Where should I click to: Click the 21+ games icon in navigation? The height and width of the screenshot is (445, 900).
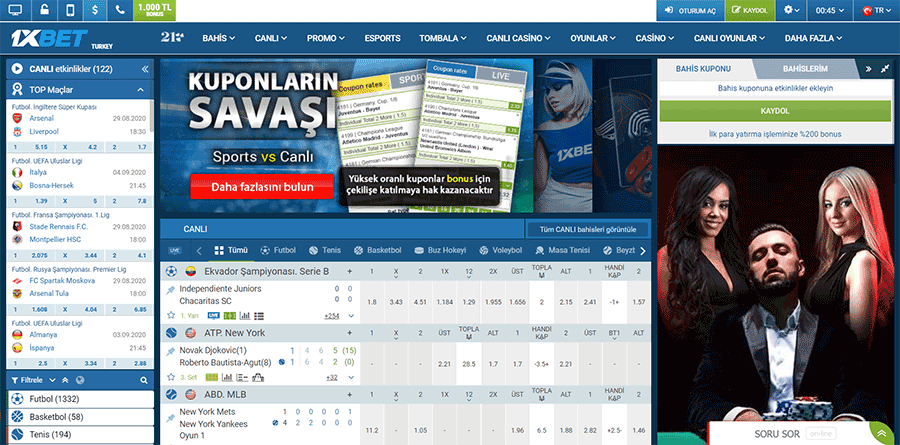coord(172,38)
